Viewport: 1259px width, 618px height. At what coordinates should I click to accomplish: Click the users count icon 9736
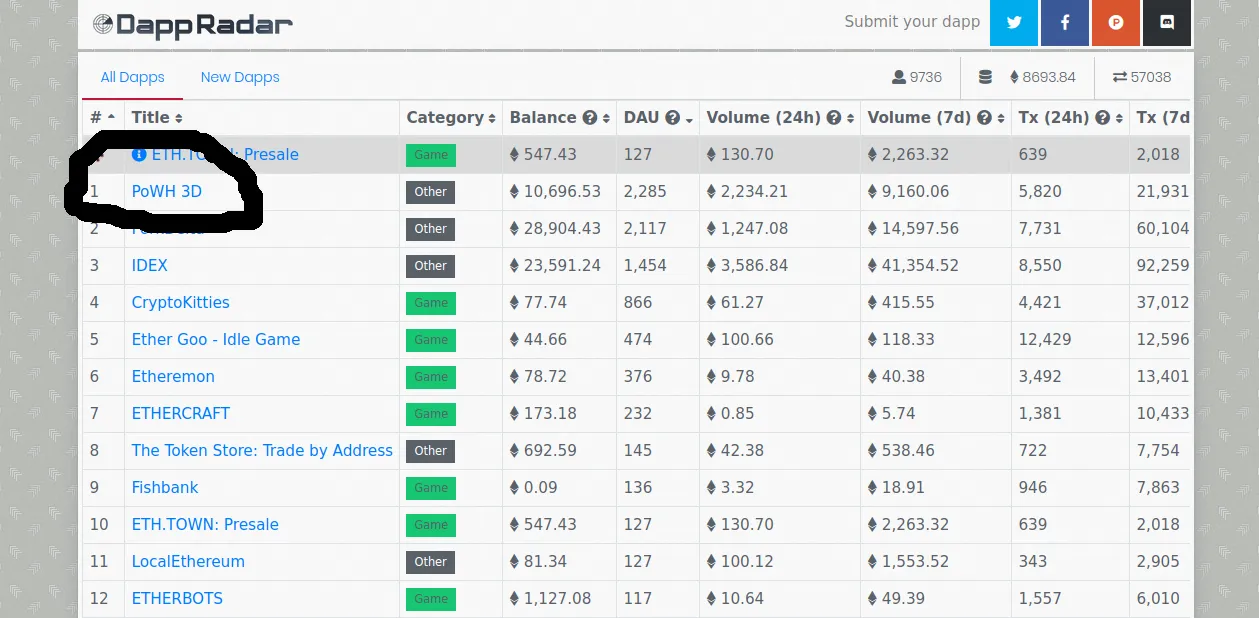(x=899, y=77)
